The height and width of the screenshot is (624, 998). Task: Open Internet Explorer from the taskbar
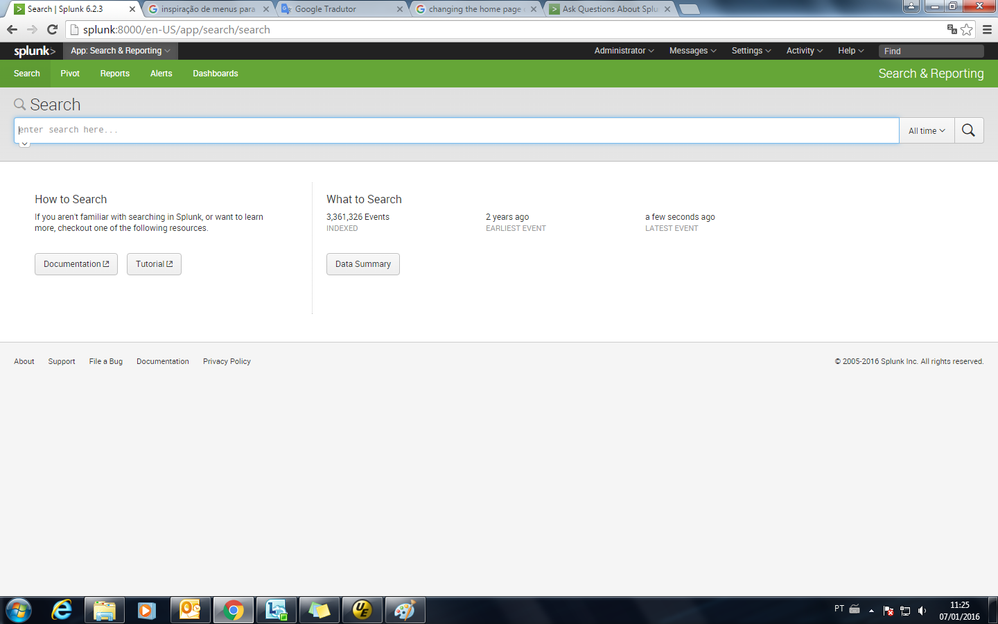click(x=61, y=609)
